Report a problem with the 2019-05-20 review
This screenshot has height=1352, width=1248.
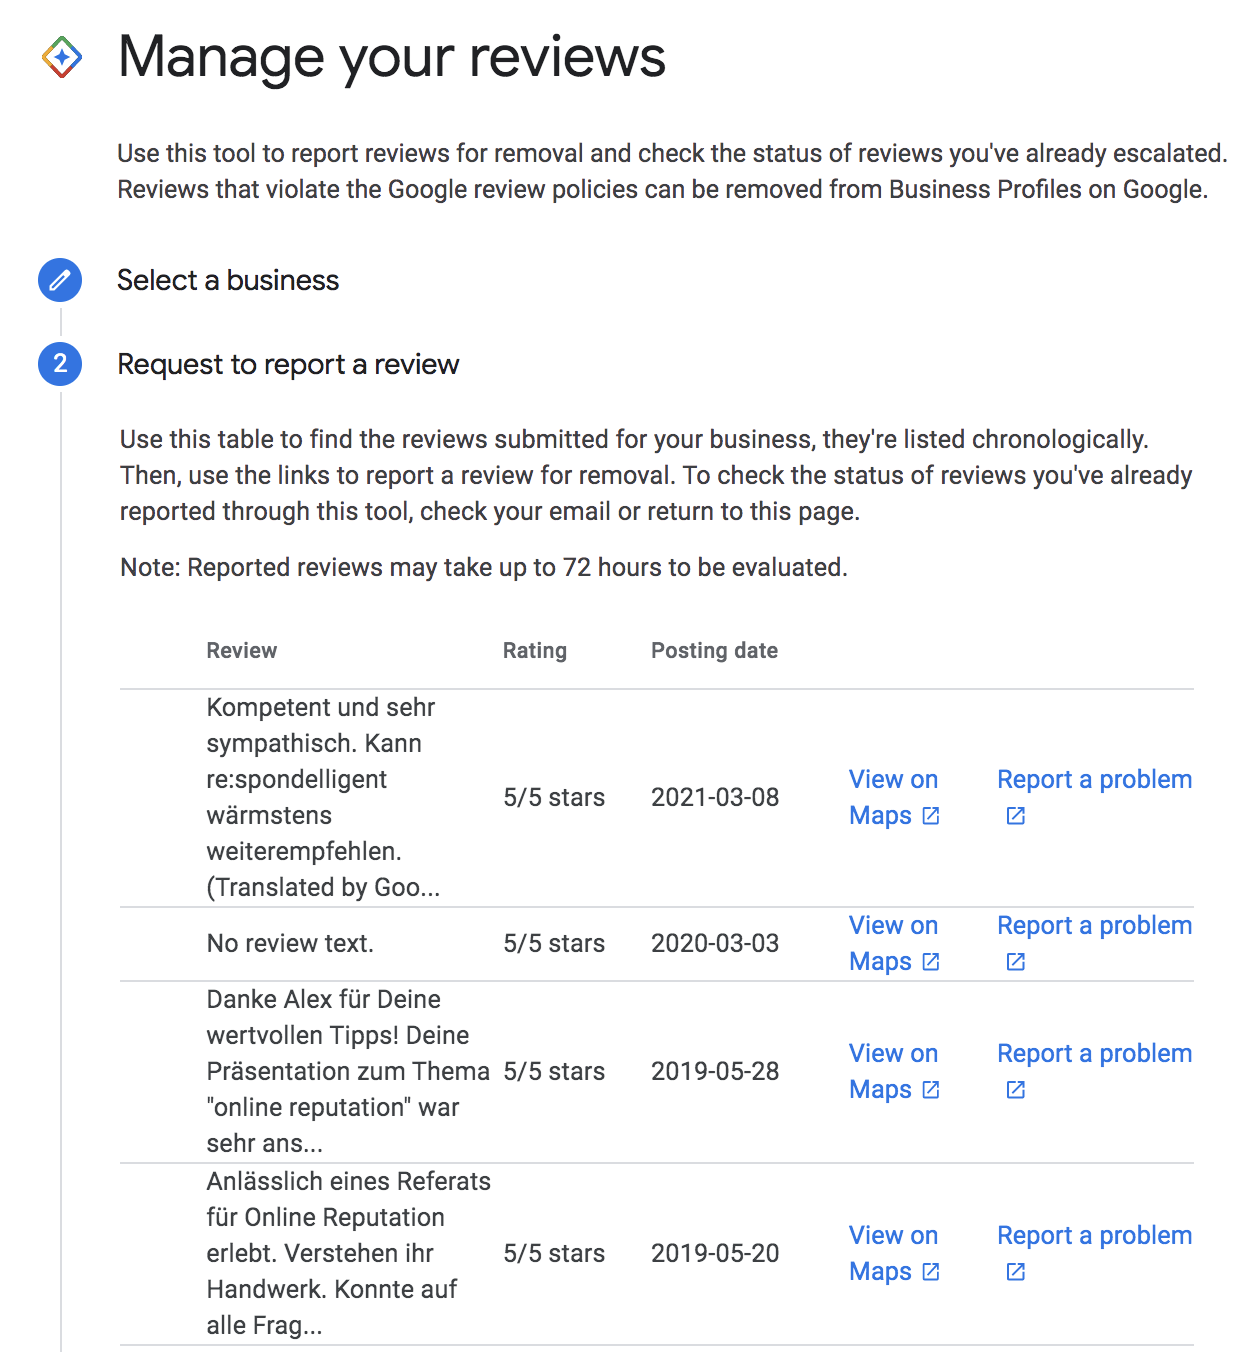(1094, 1236)
